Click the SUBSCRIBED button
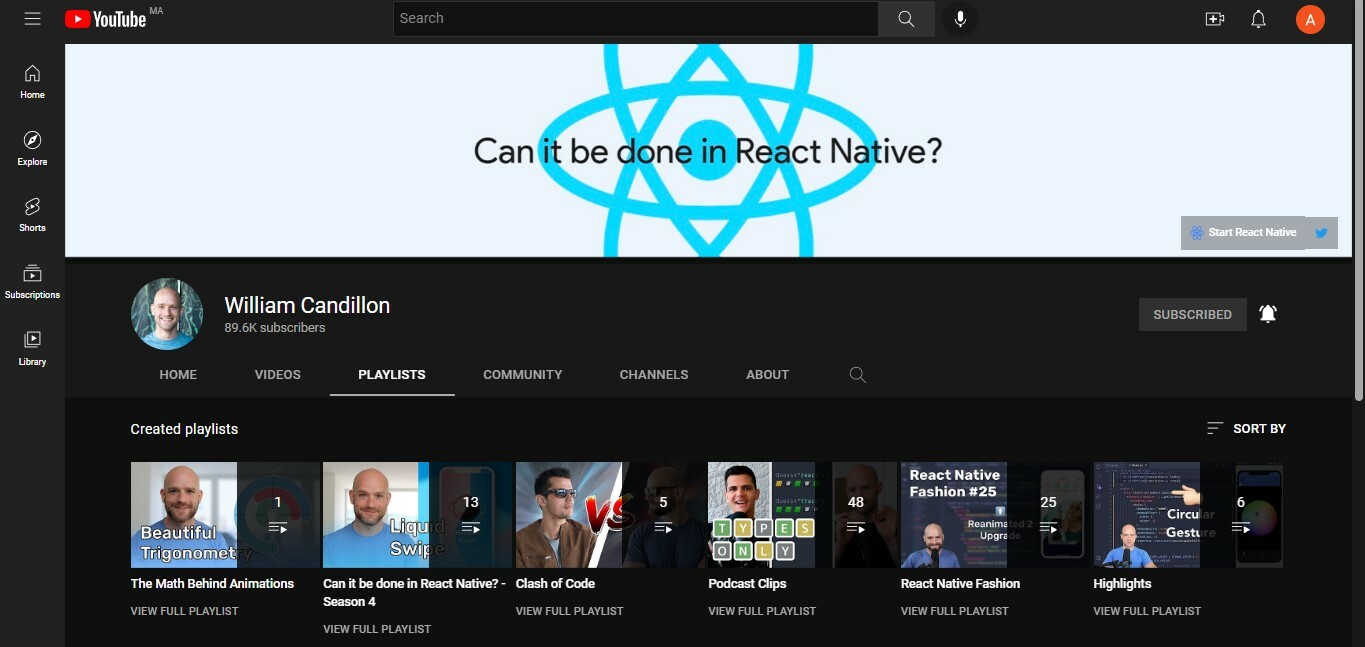This screenshot has width=1365, height=647. [1192, 314]
